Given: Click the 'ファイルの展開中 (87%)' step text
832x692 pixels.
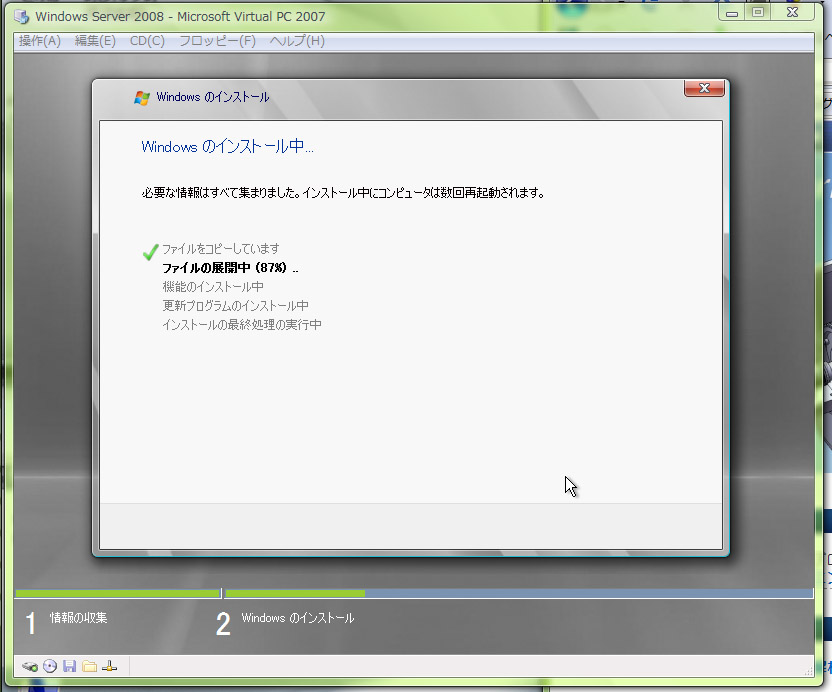Looking at the screenshot, I should 230,267.
